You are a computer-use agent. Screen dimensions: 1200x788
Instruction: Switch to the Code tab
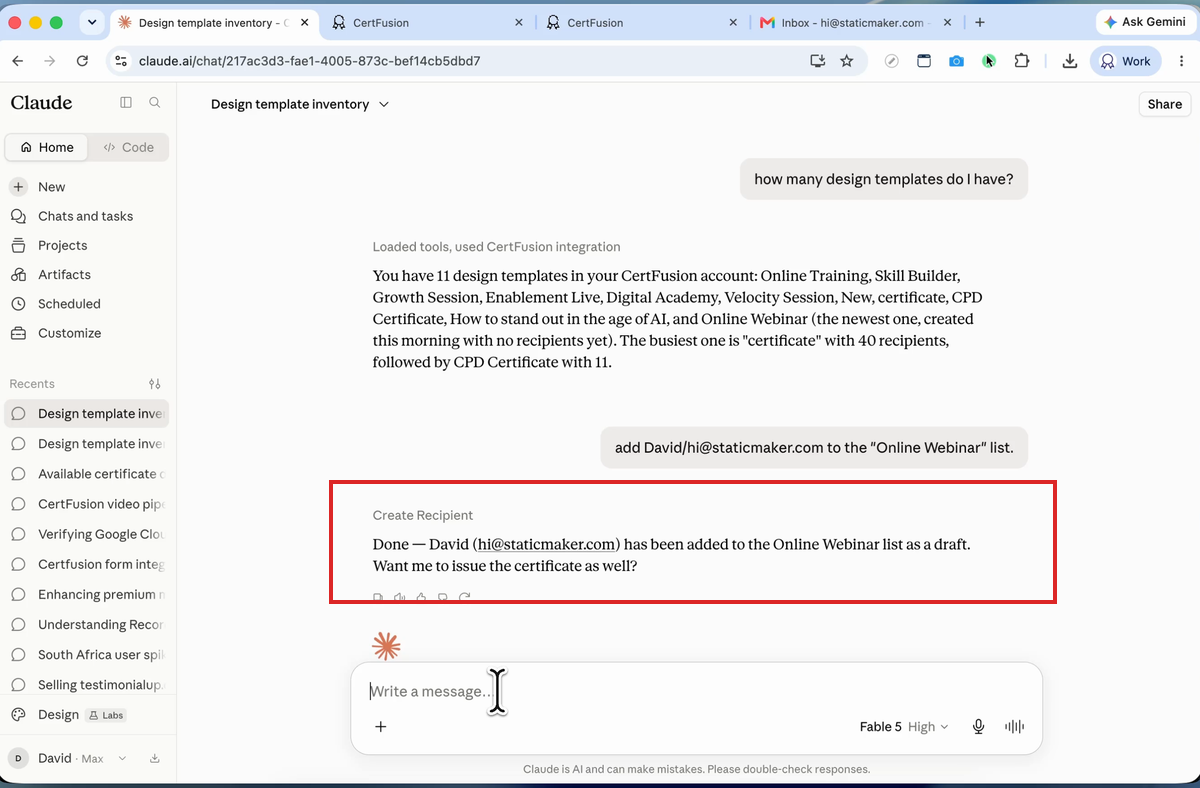129,147
